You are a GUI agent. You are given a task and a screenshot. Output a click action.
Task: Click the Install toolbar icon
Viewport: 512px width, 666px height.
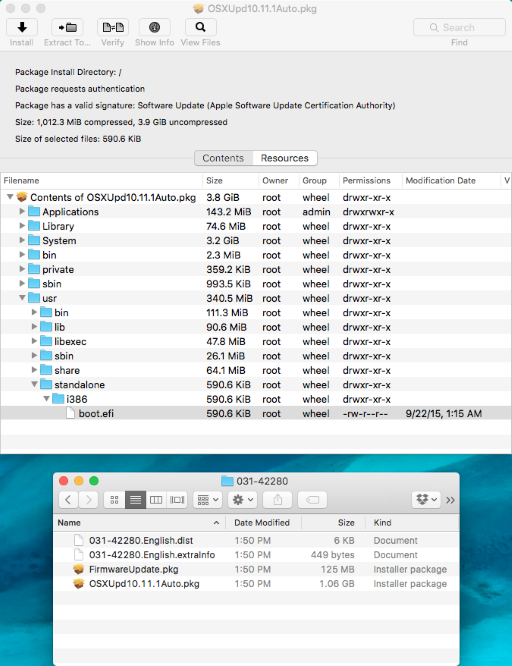tap(22, 28)
